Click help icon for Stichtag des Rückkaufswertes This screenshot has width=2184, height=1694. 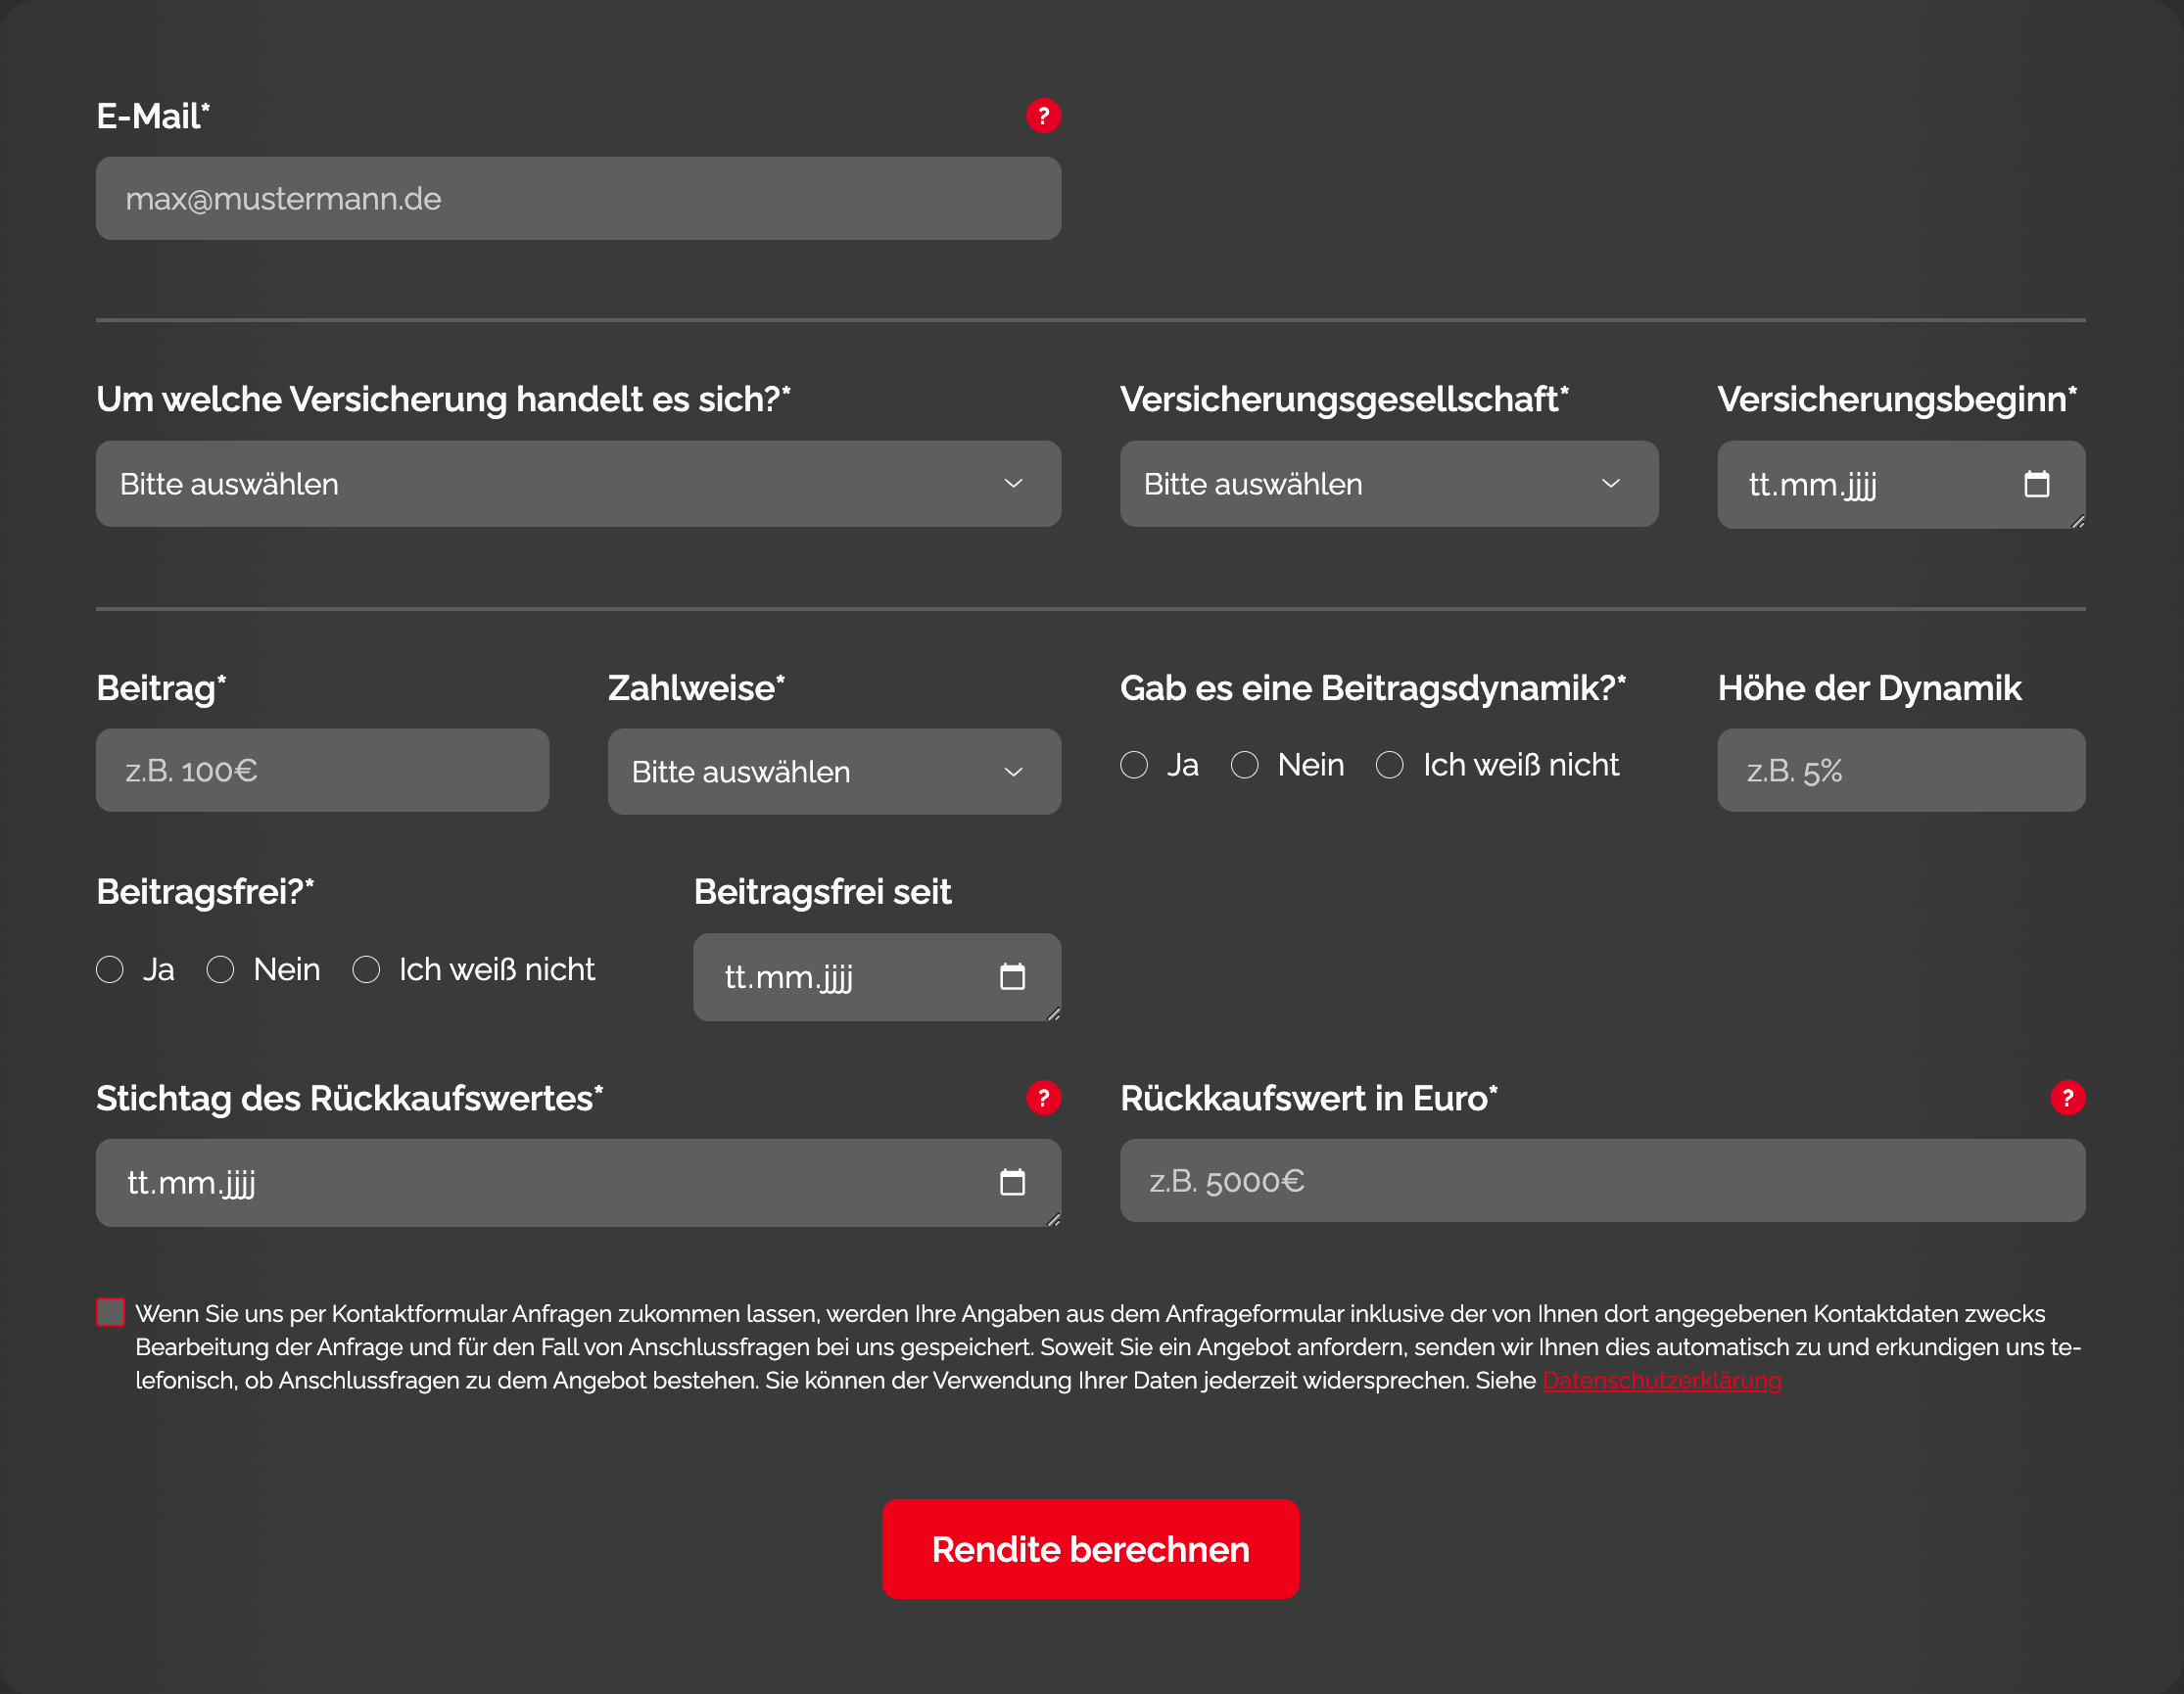[1043, 1098]
